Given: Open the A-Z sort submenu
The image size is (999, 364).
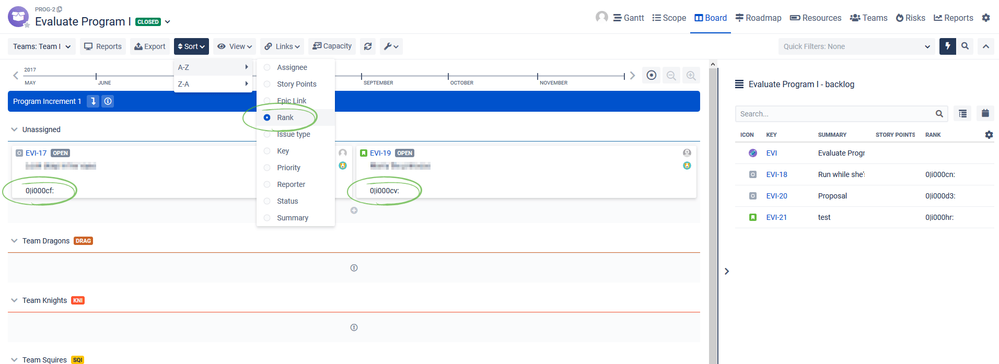Looking at the screenshot, I should (213, 67).
